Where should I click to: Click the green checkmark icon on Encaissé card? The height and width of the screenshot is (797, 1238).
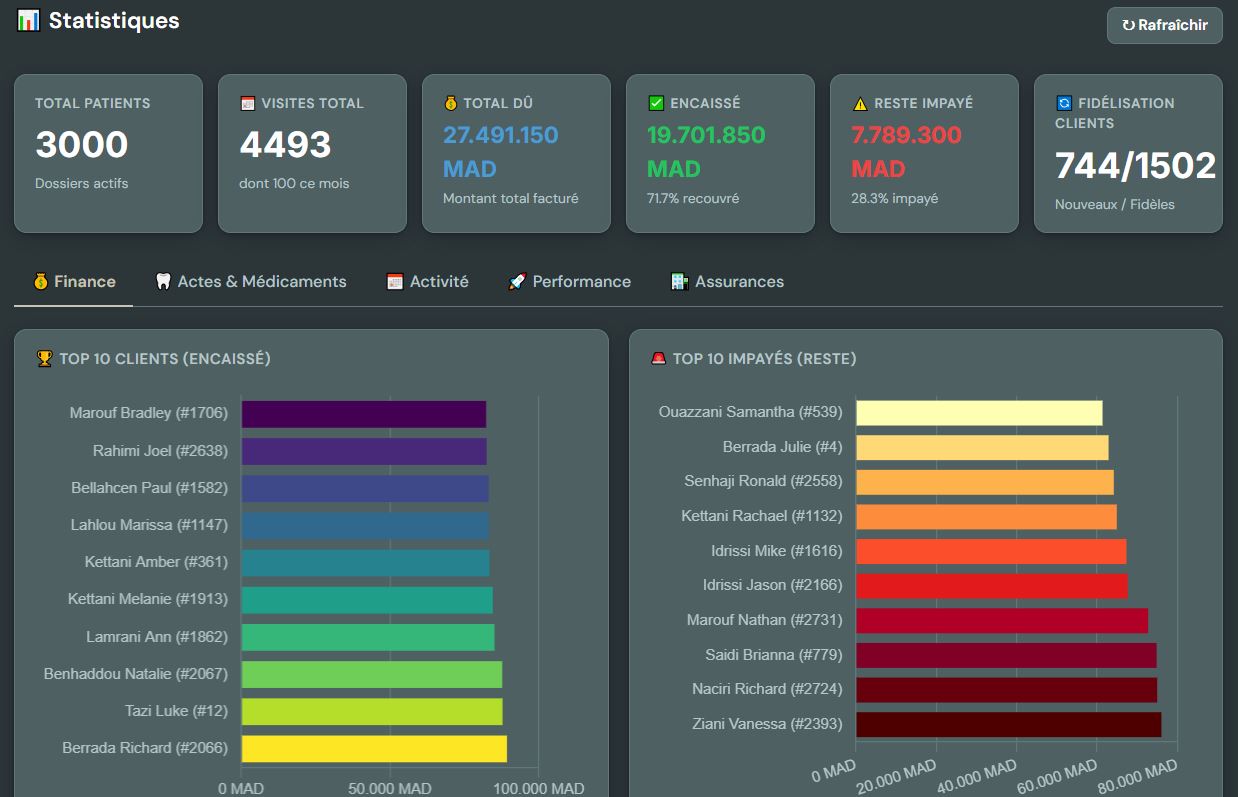tap(656, 103)
